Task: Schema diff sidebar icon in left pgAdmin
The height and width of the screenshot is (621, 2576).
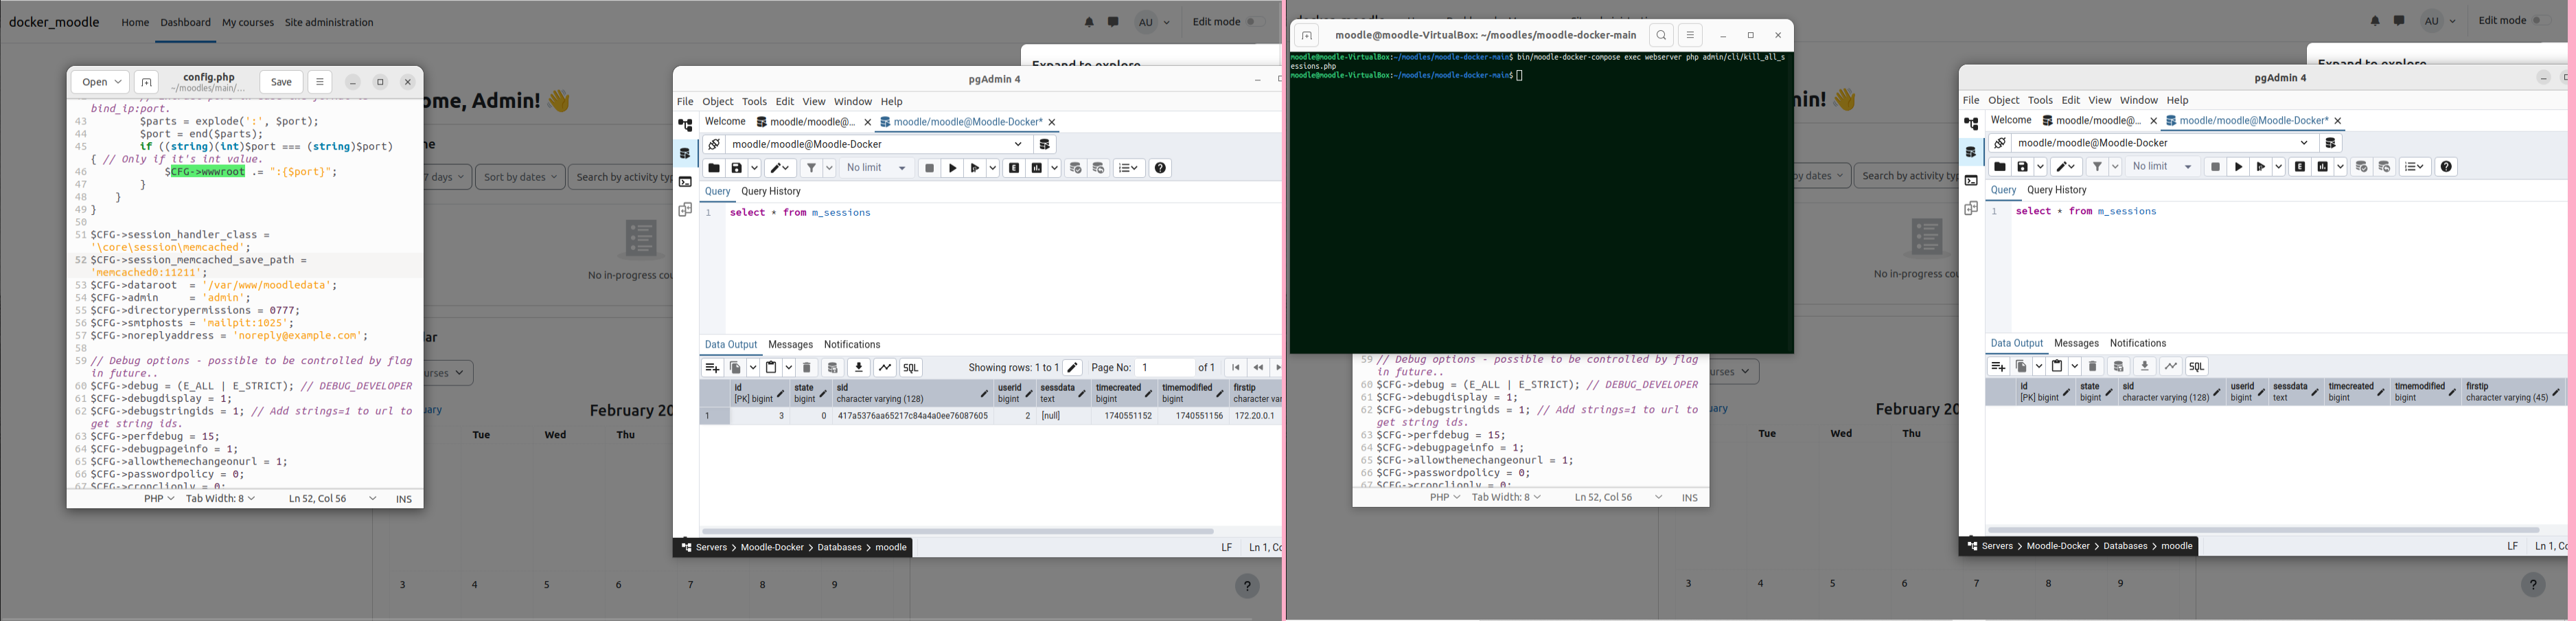Action: point(685,210)
